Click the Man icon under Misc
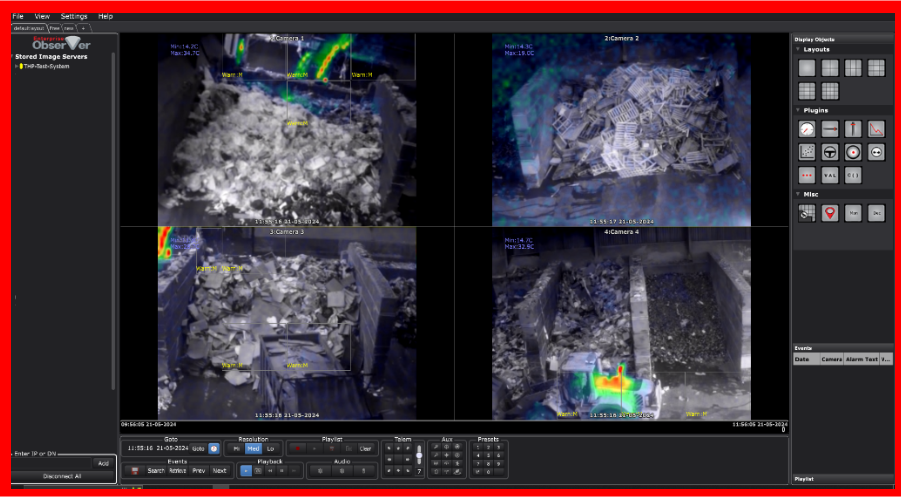This screenshot has height=498, width=901. coord(853,213)
